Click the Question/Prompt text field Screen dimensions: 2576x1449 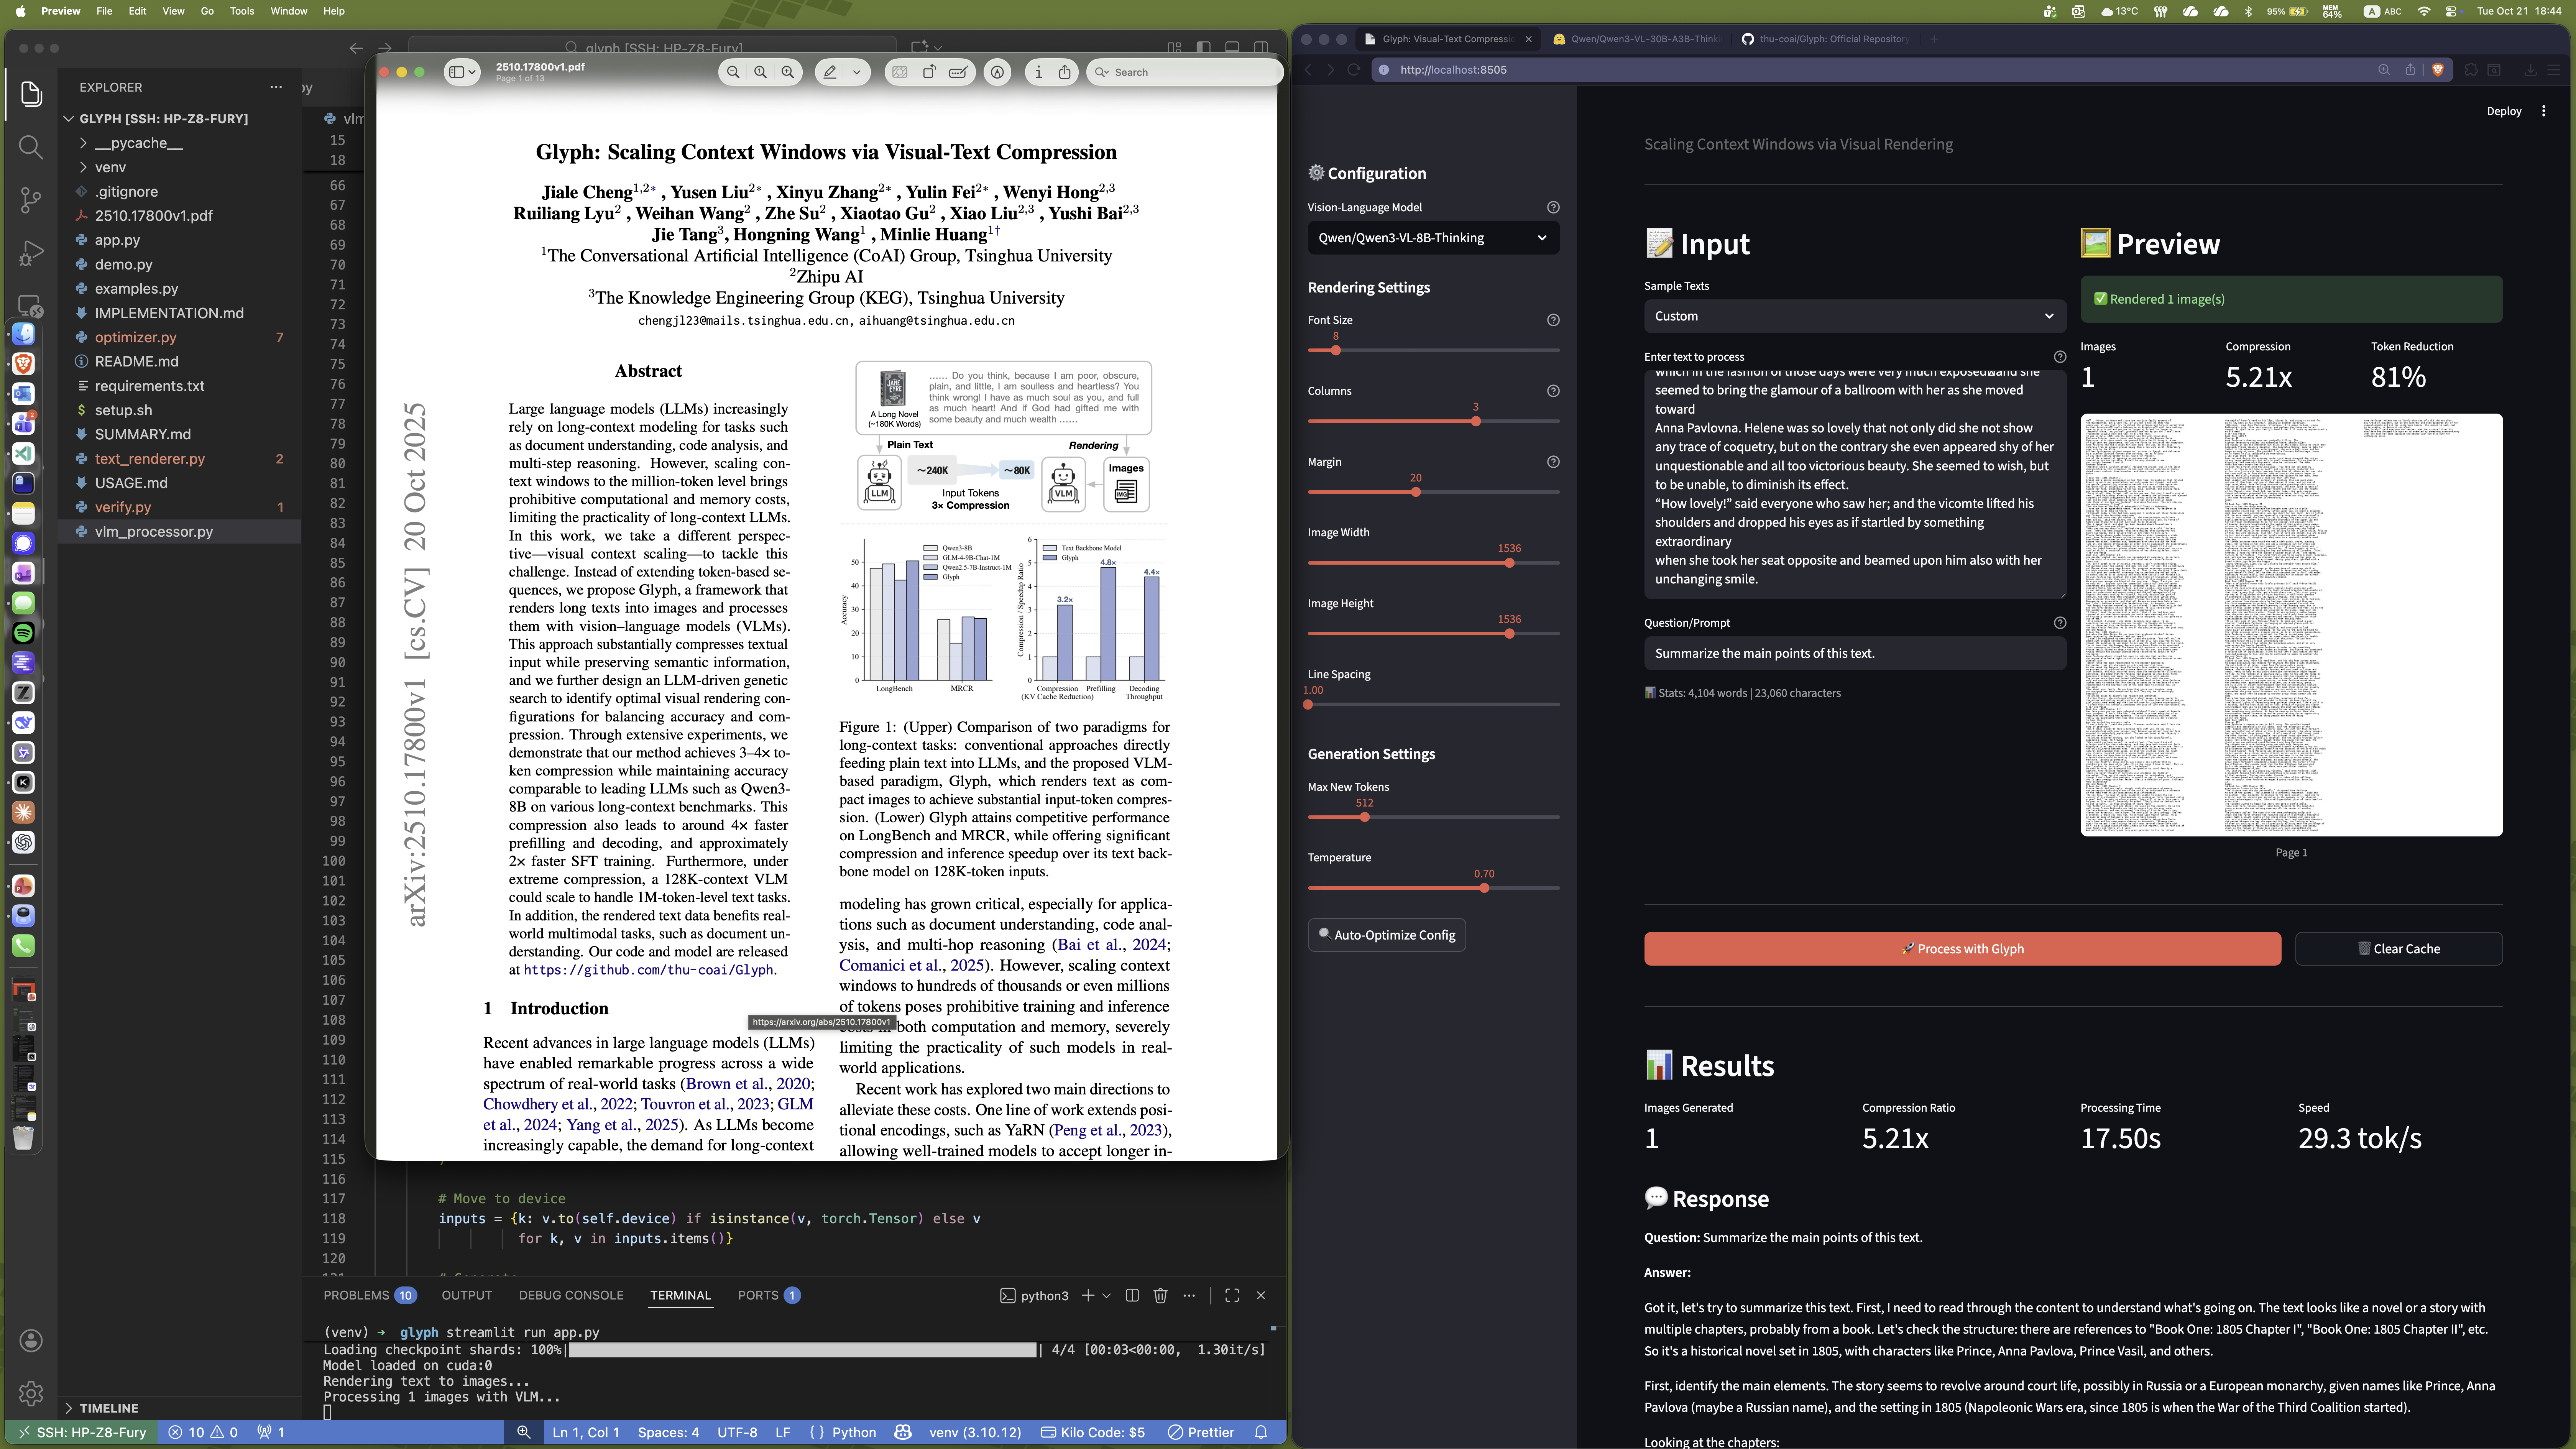coord(1854,653)
